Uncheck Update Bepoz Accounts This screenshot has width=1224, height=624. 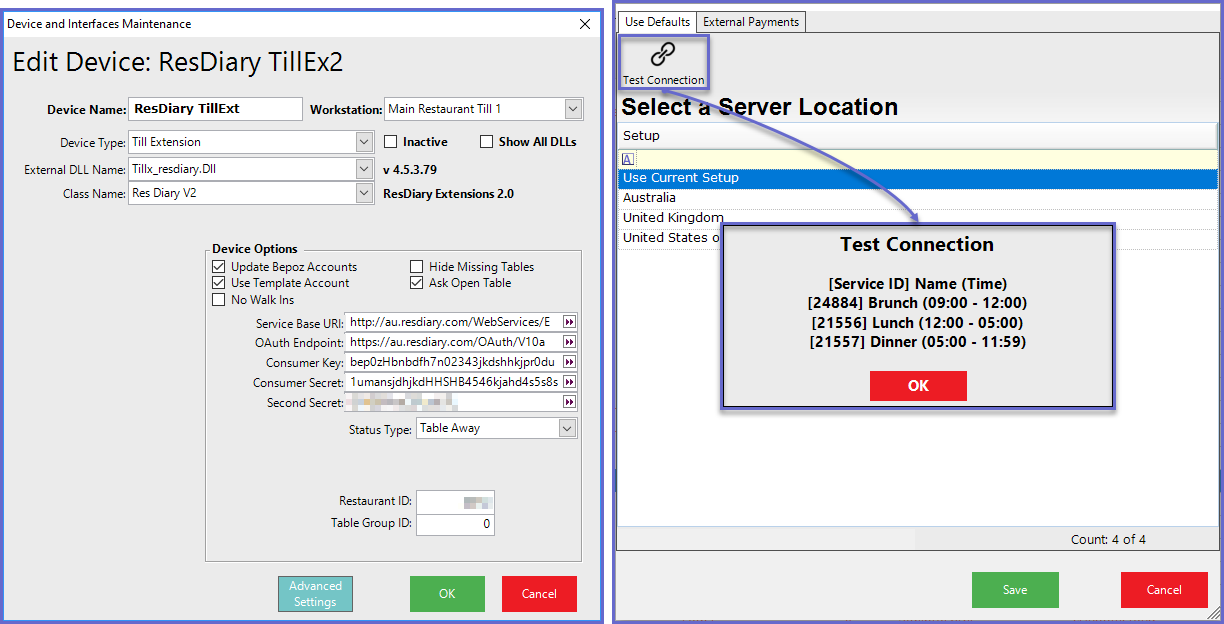[x=219, y=267]
